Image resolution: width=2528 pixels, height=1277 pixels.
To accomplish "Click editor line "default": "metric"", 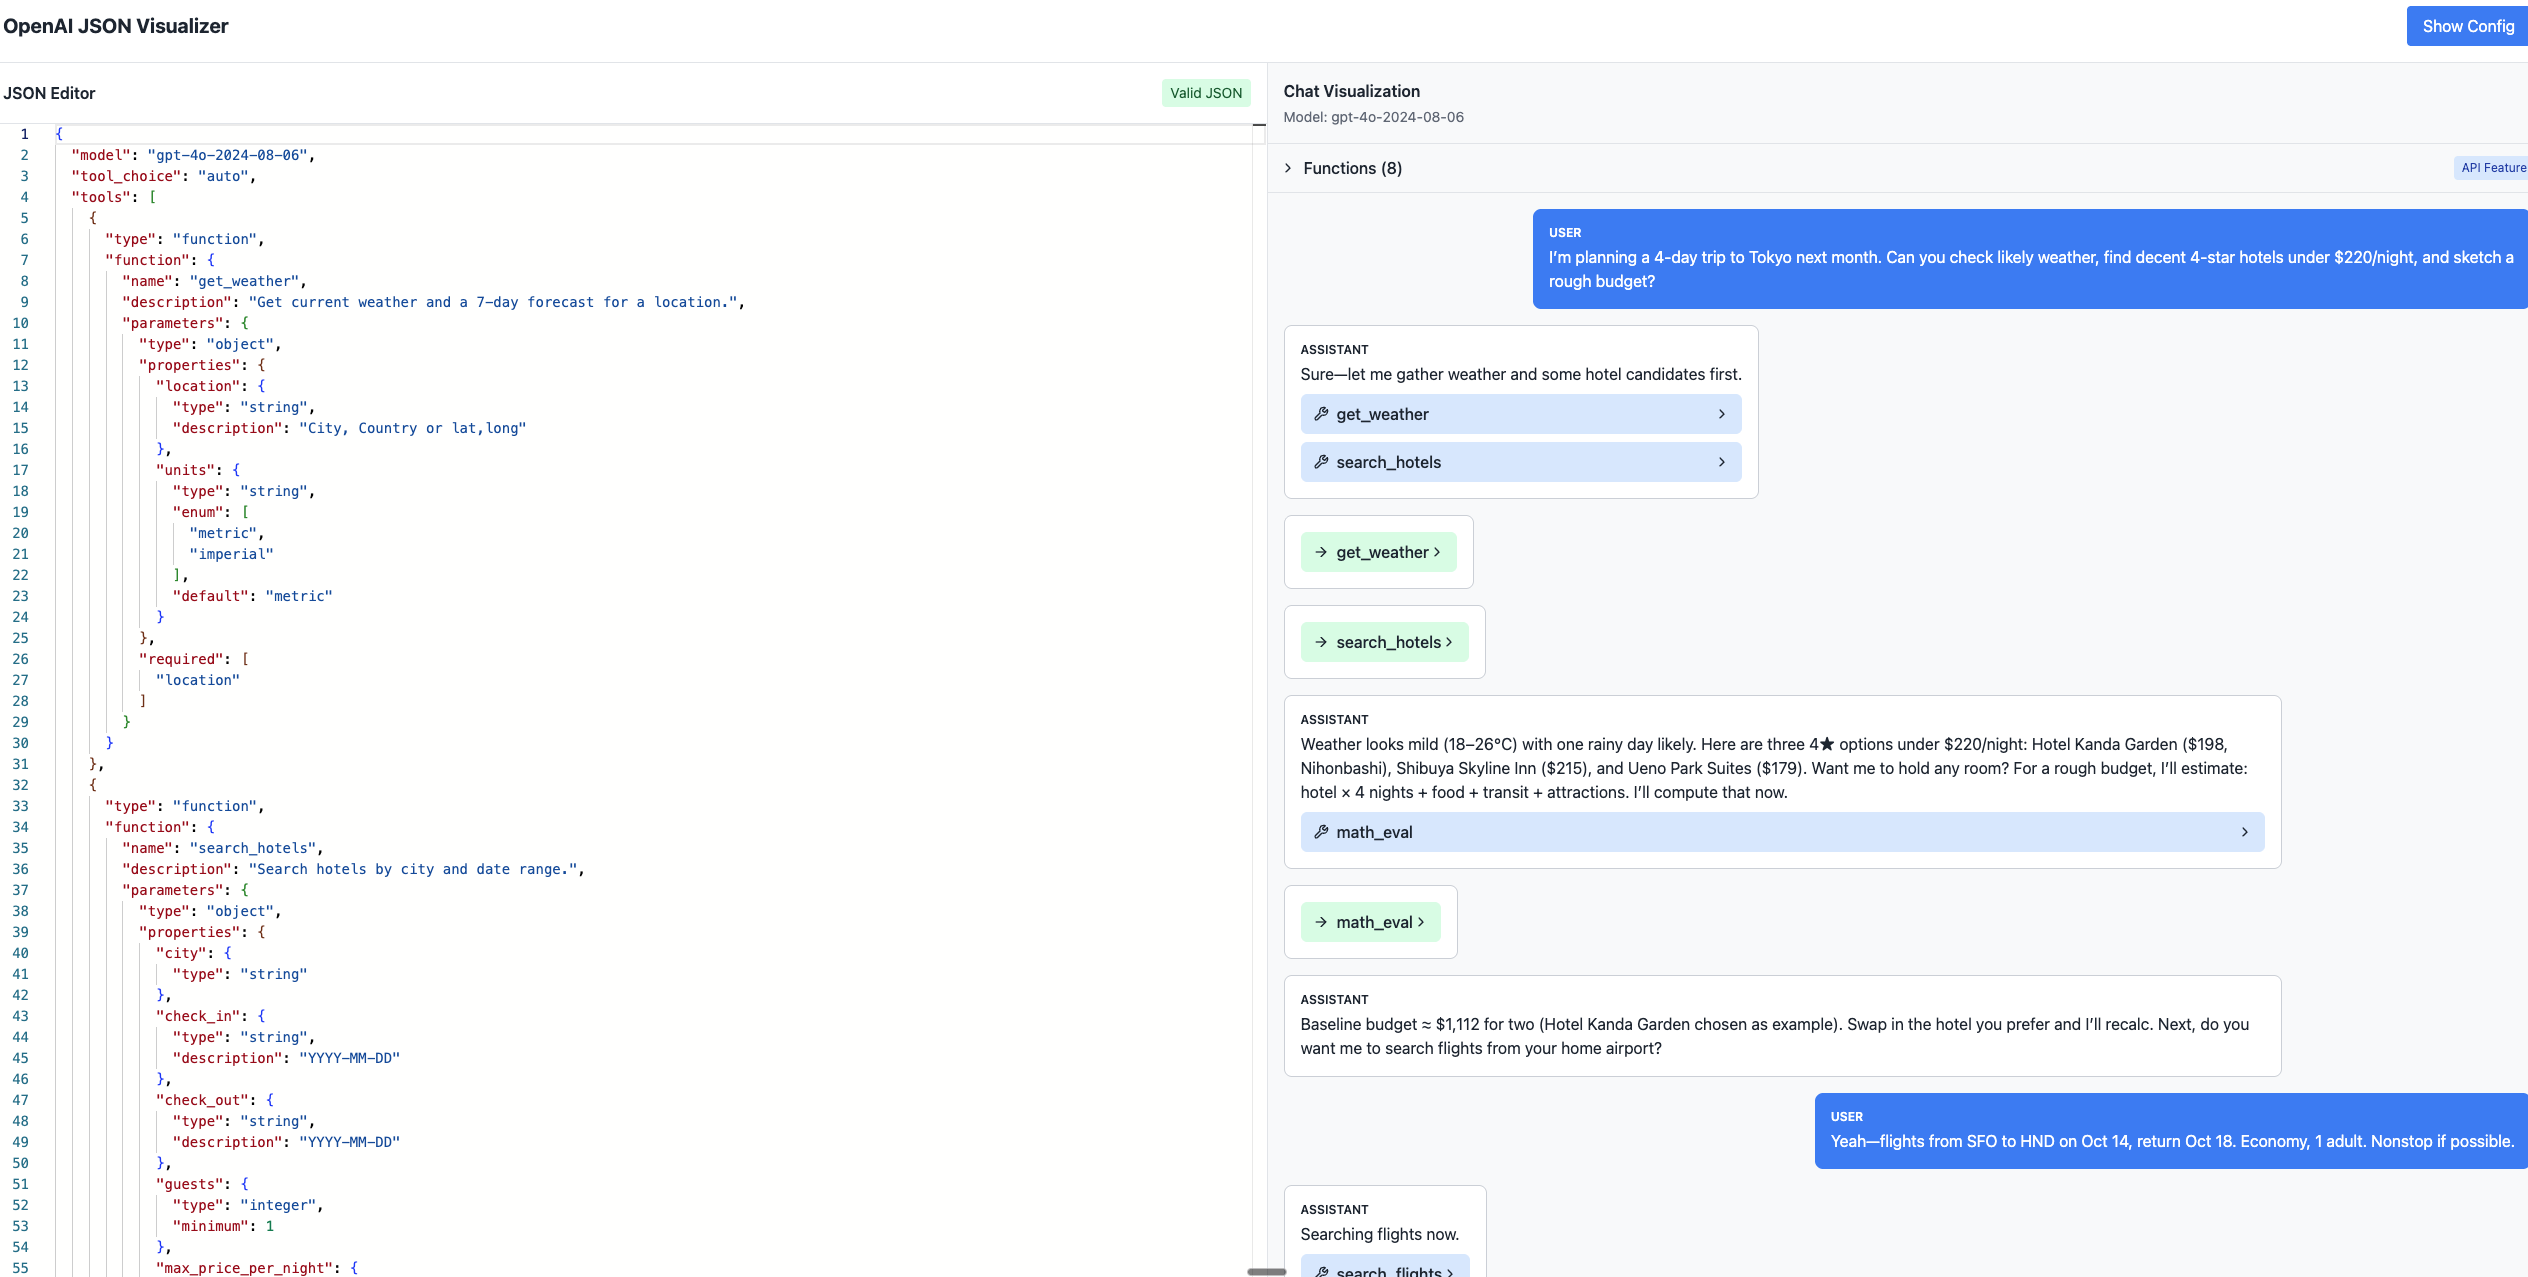I will click(x=252, y=596).
